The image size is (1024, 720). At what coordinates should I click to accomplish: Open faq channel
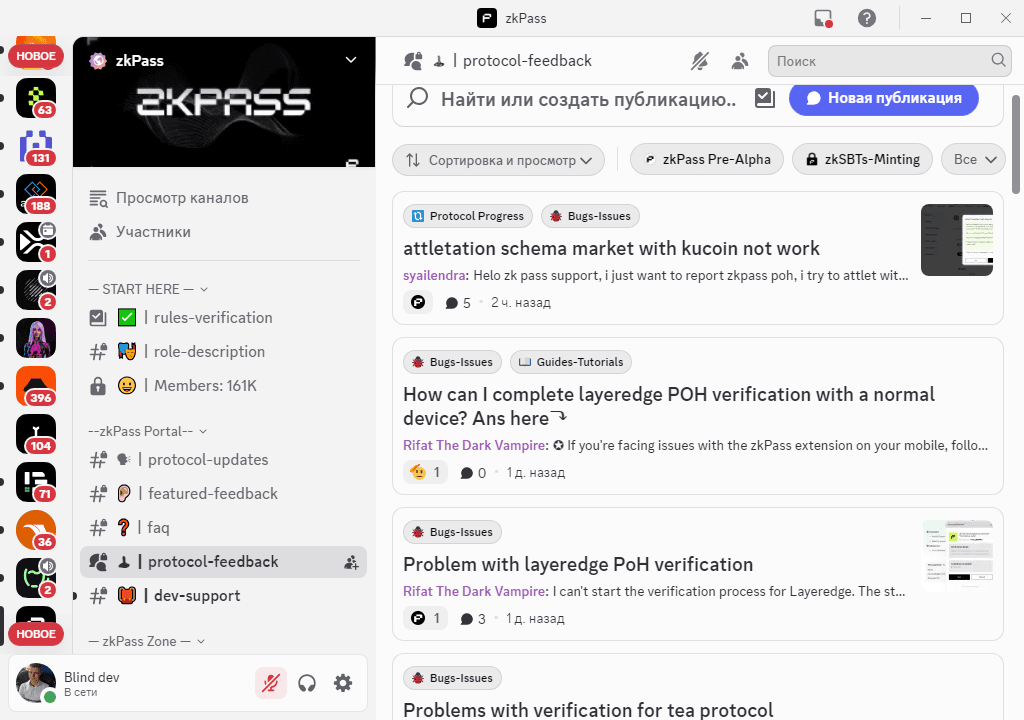[x=223, y=528]
